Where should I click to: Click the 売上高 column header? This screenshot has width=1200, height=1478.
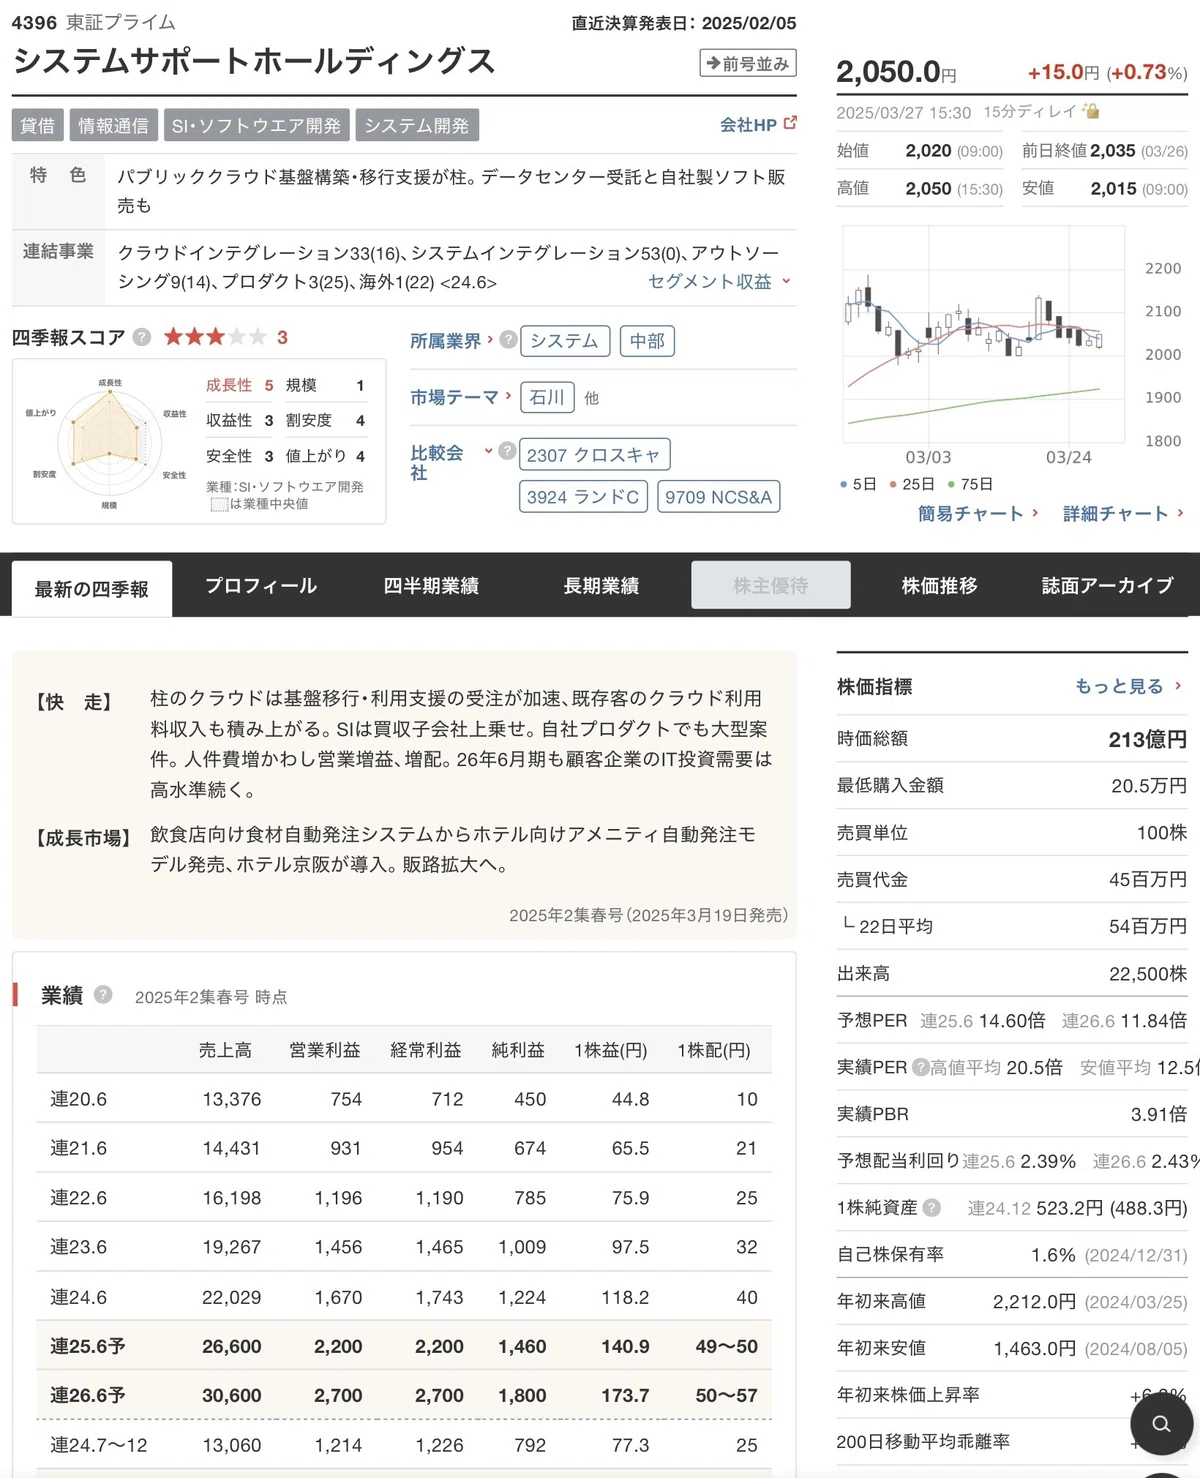point(225,1050)
